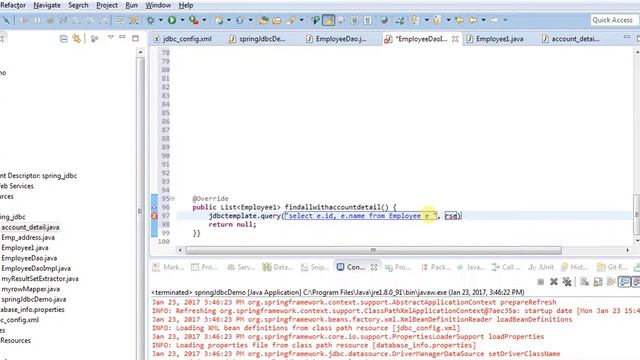640x360 pixels.
Task: Click the Open Type icon in toolbar
Action: 264,20
